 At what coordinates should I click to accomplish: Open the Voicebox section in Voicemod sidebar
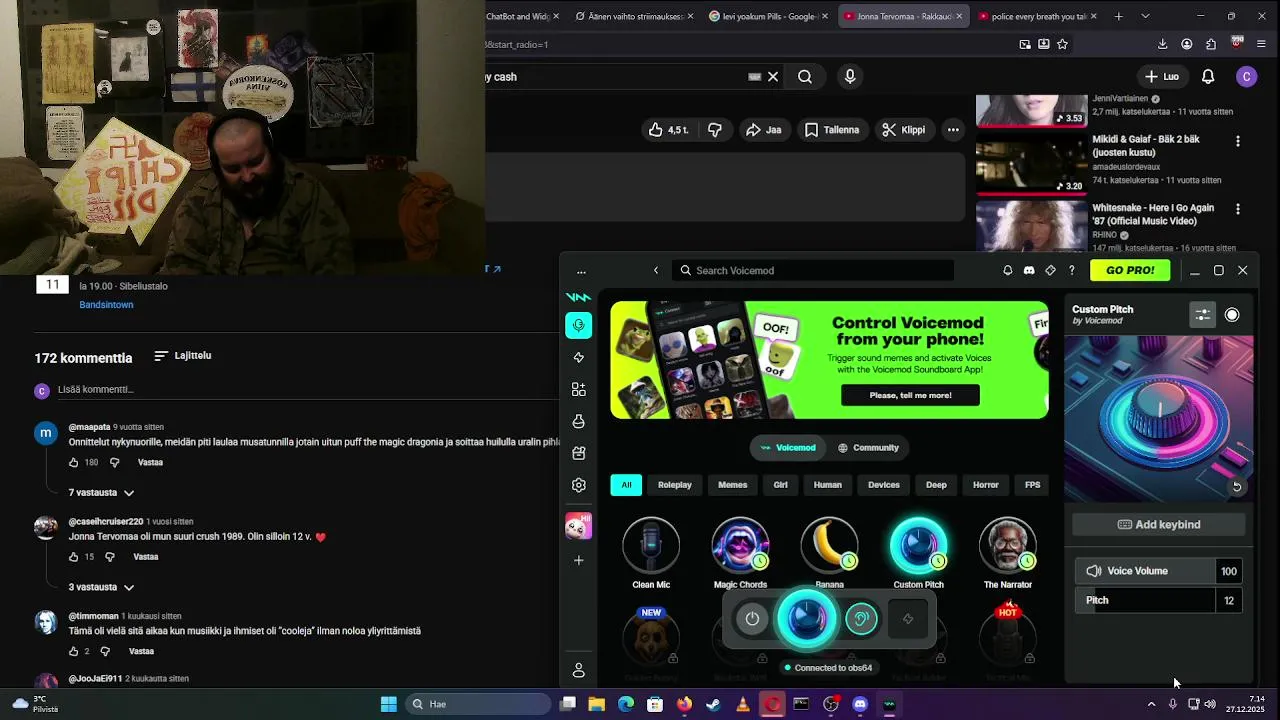(x=578, y=325)
